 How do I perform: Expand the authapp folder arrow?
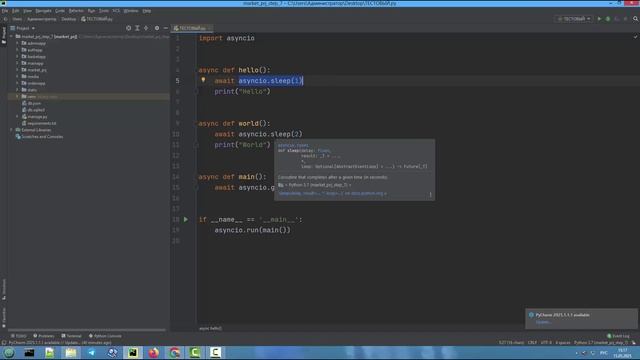[x=18, y=50]
